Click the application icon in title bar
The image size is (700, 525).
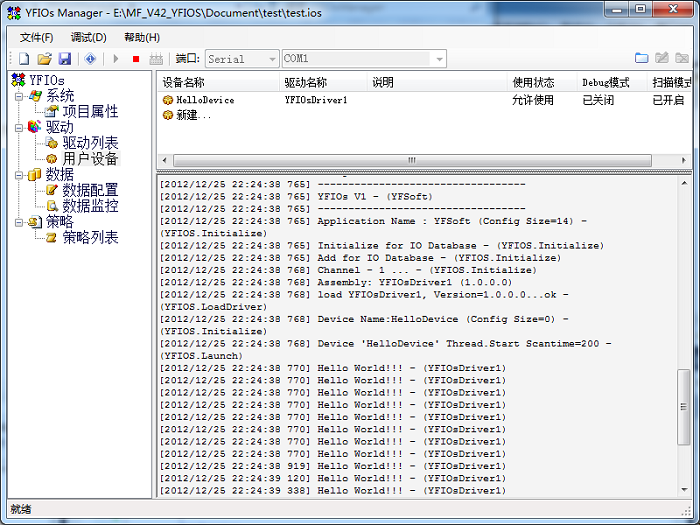(x=14, y=13)
